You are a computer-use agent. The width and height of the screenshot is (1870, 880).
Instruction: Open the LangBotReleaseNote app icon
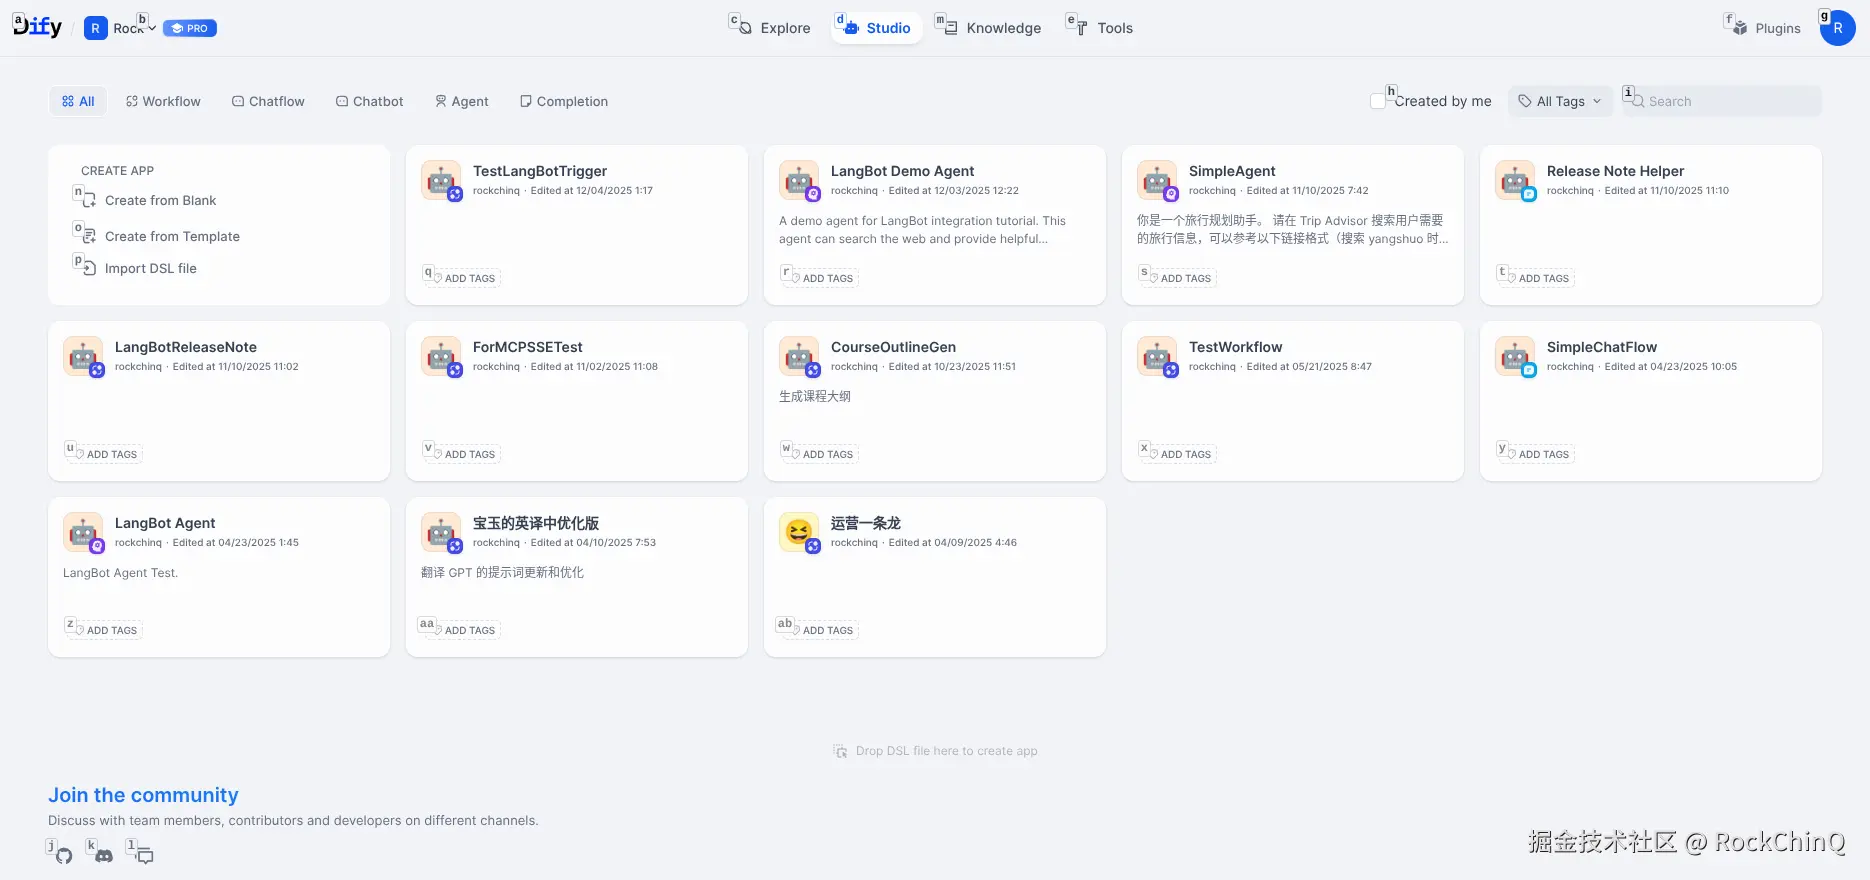(83, 357)
